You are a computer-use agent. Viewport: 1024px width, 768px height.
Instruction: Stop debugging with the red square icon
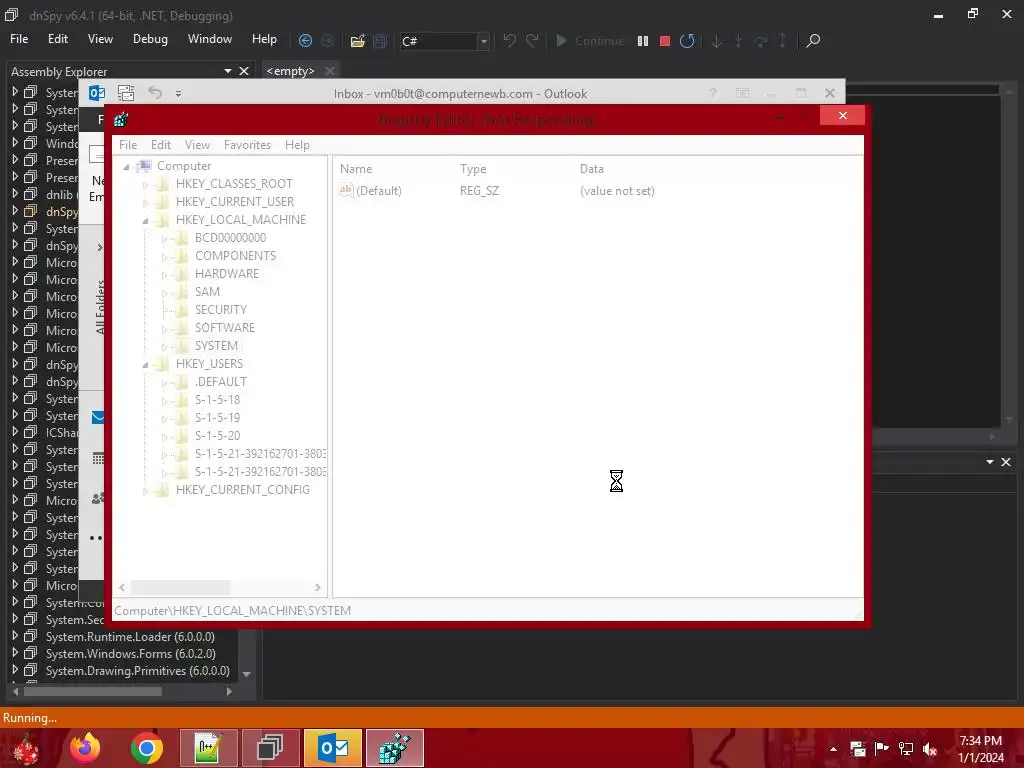coord(665,41)
